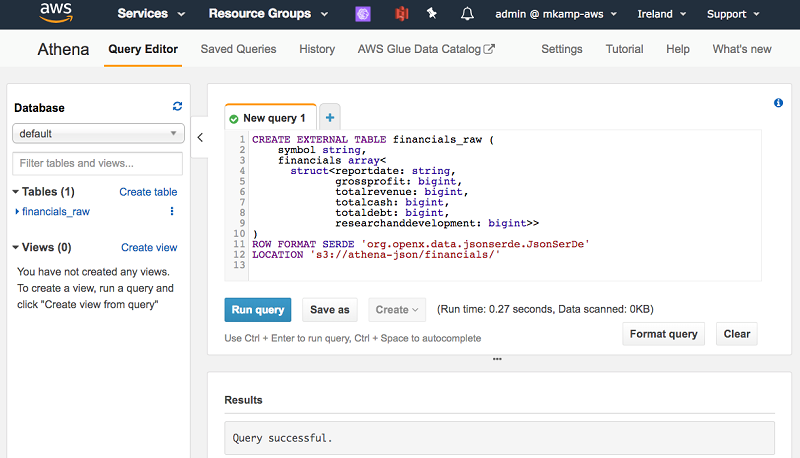Open the Resource Groups dropdown
Viewport: 800px width, 458px height.
click(268, 14)
